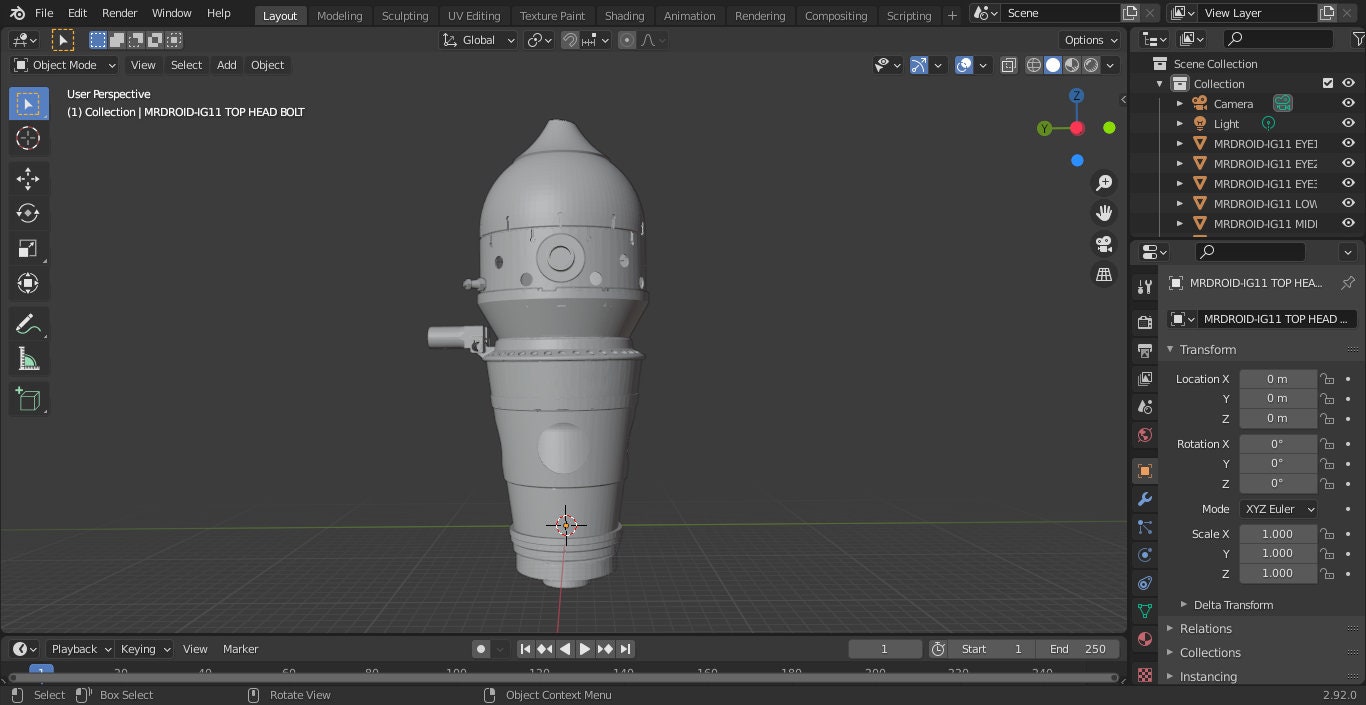Switch to Material Properties sphere icon

point(1144,639)
